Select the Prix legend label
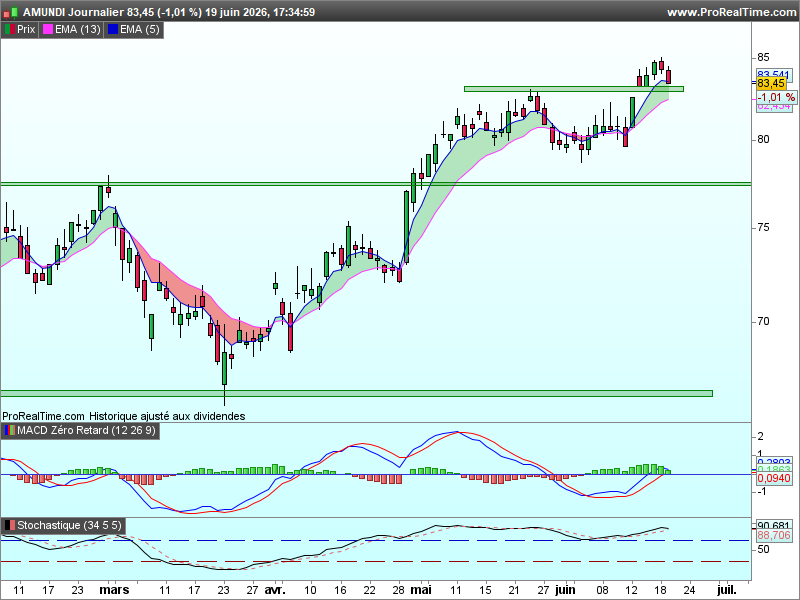This screenshot has height=600, width=800. [x=26, y=30]
